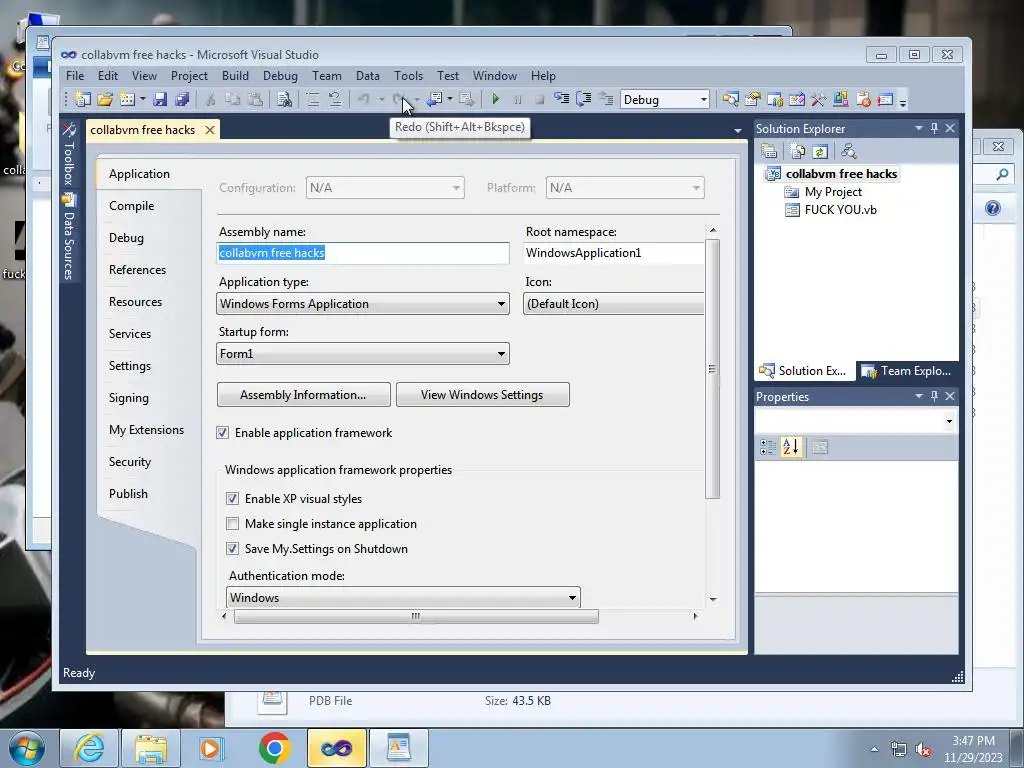Screen dimensions: 1024x768
Task: Click the Properties icon in Solution Explorer
Action: 769,152
